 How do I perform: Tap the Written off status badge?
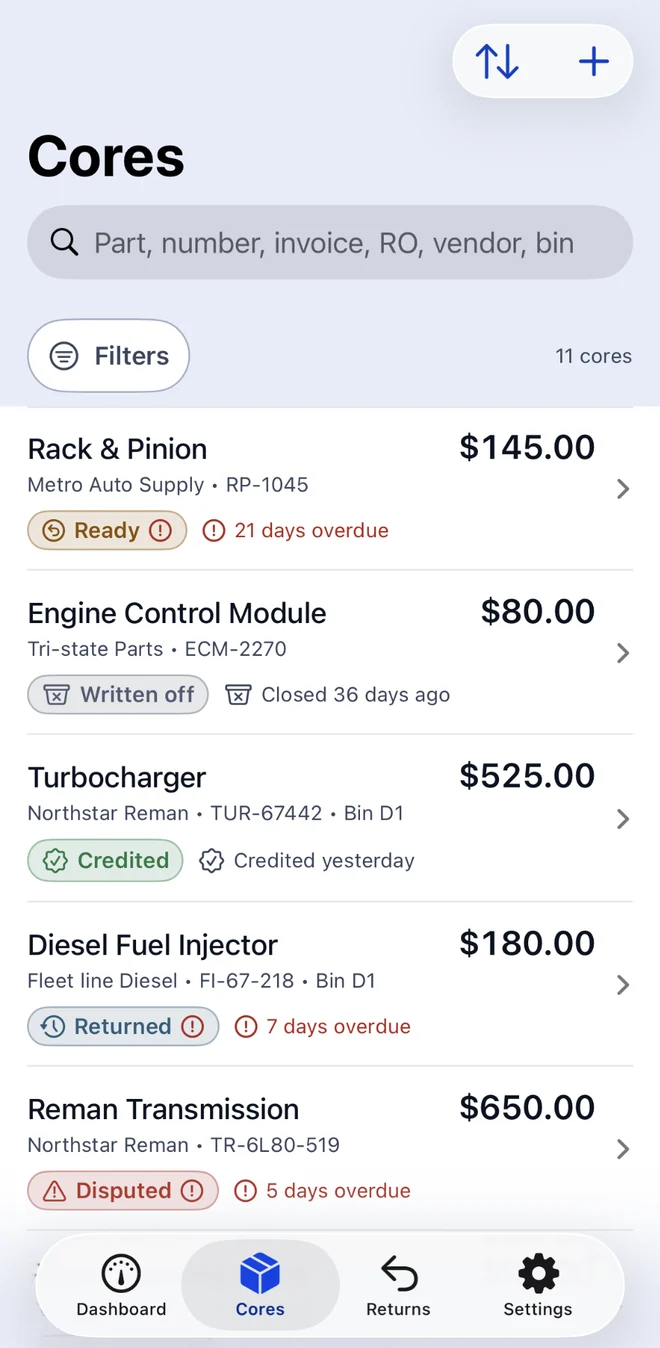point(118,694)
